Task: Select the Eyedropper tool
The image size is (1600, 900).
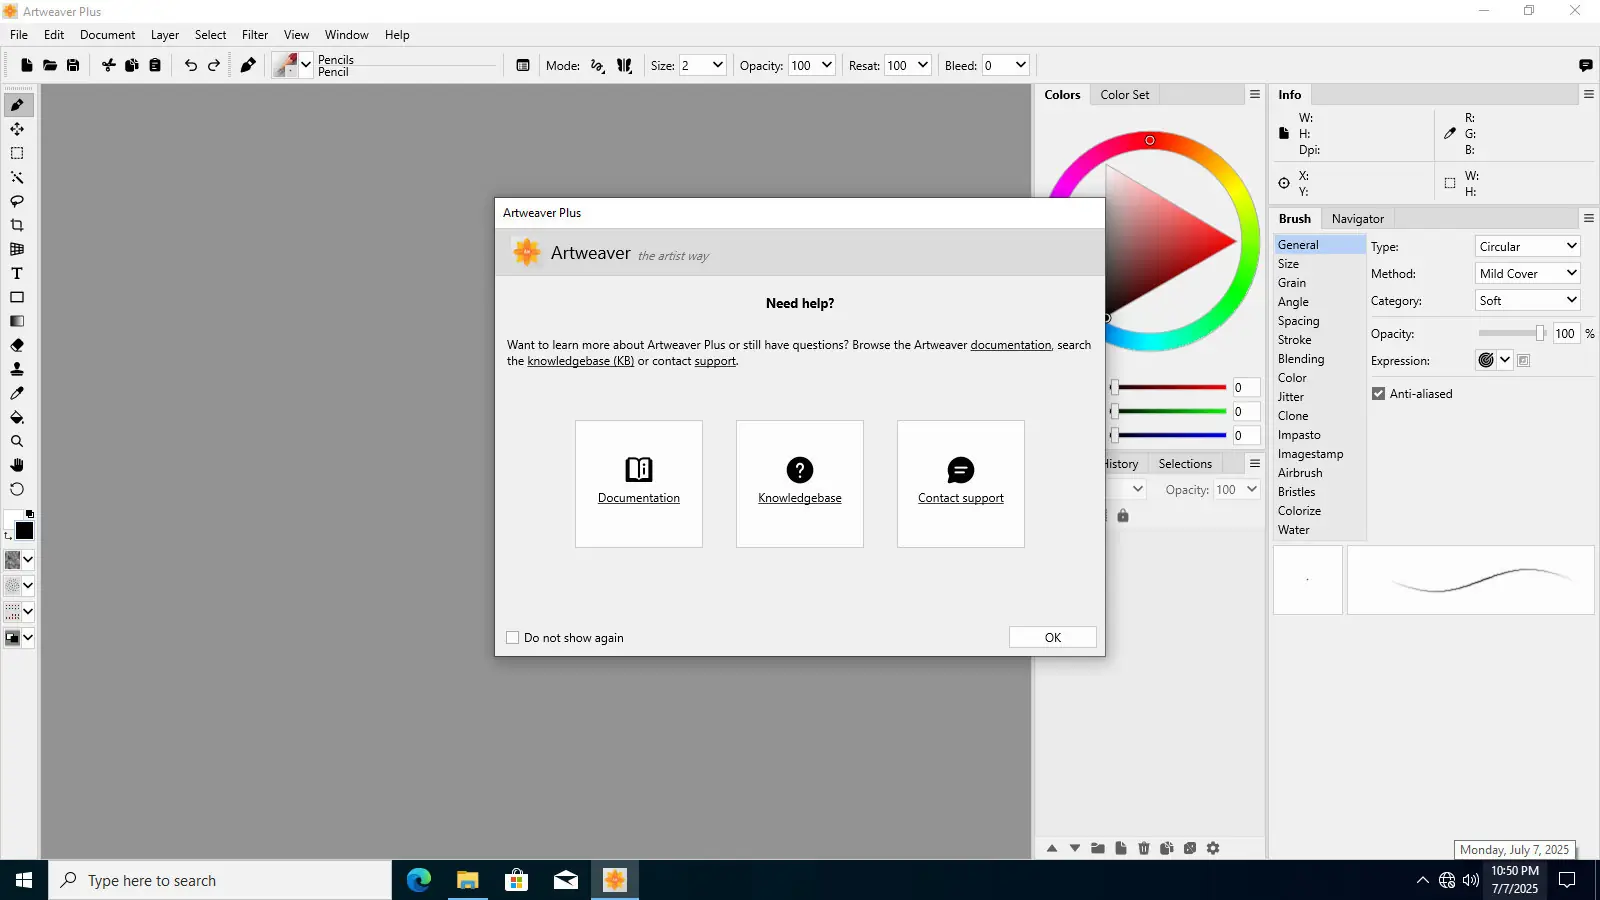Action: 17,393
